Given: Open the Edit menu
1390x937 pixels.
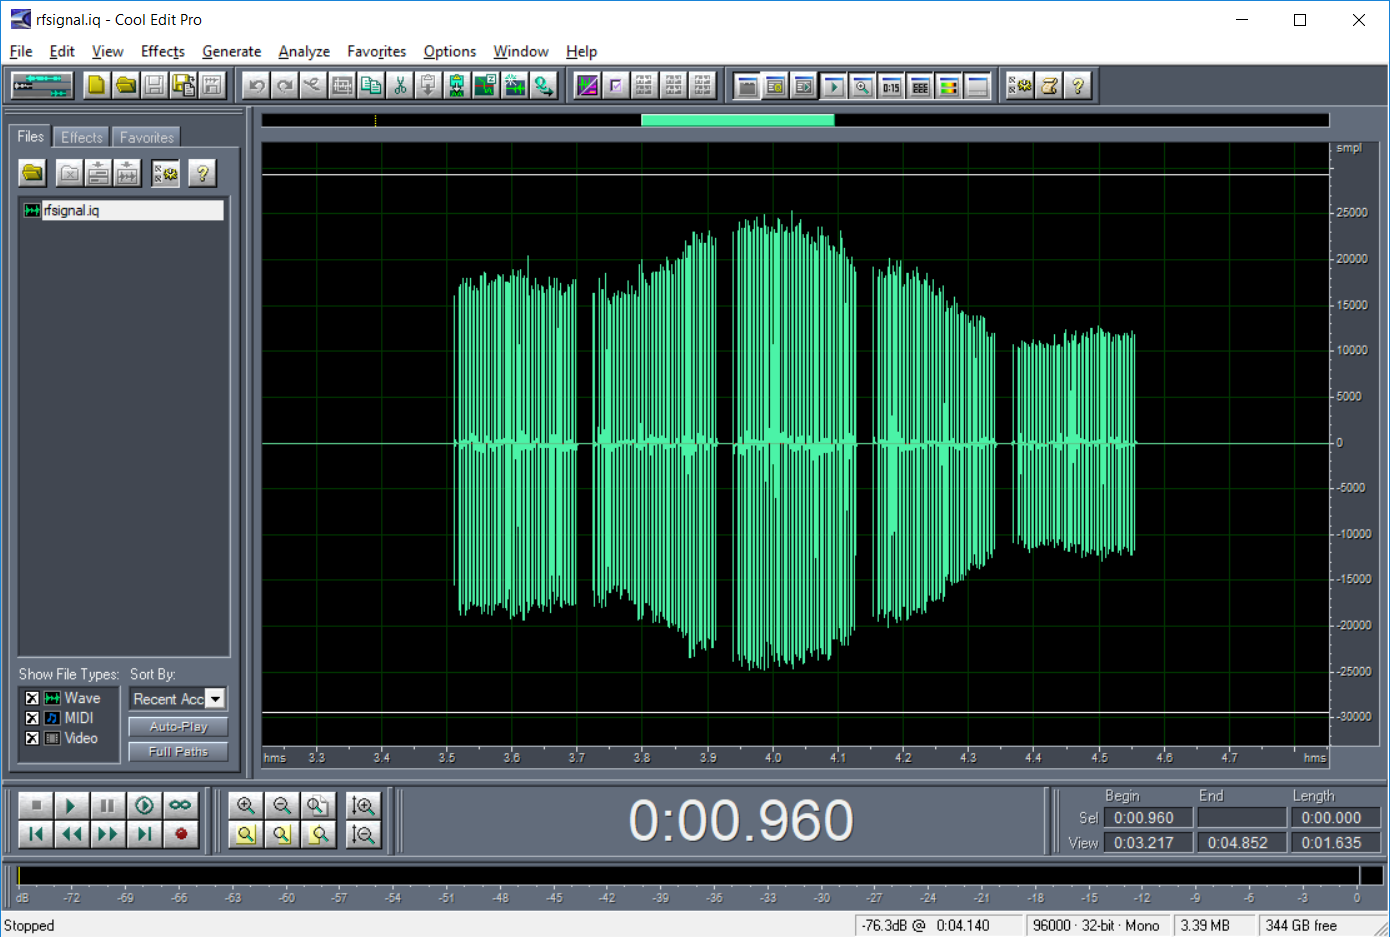Looking at the screenshot, I should [x=62, y=51].
